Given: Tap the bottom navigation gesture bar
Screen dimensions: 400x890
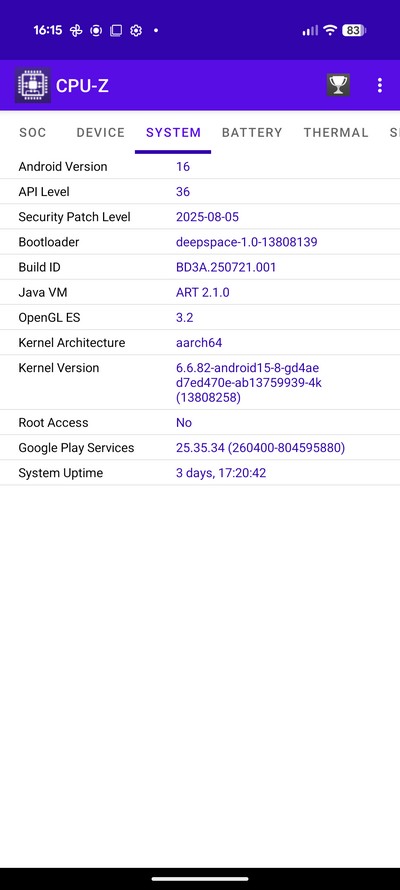Looking at the screenshot, I should 200,879.
